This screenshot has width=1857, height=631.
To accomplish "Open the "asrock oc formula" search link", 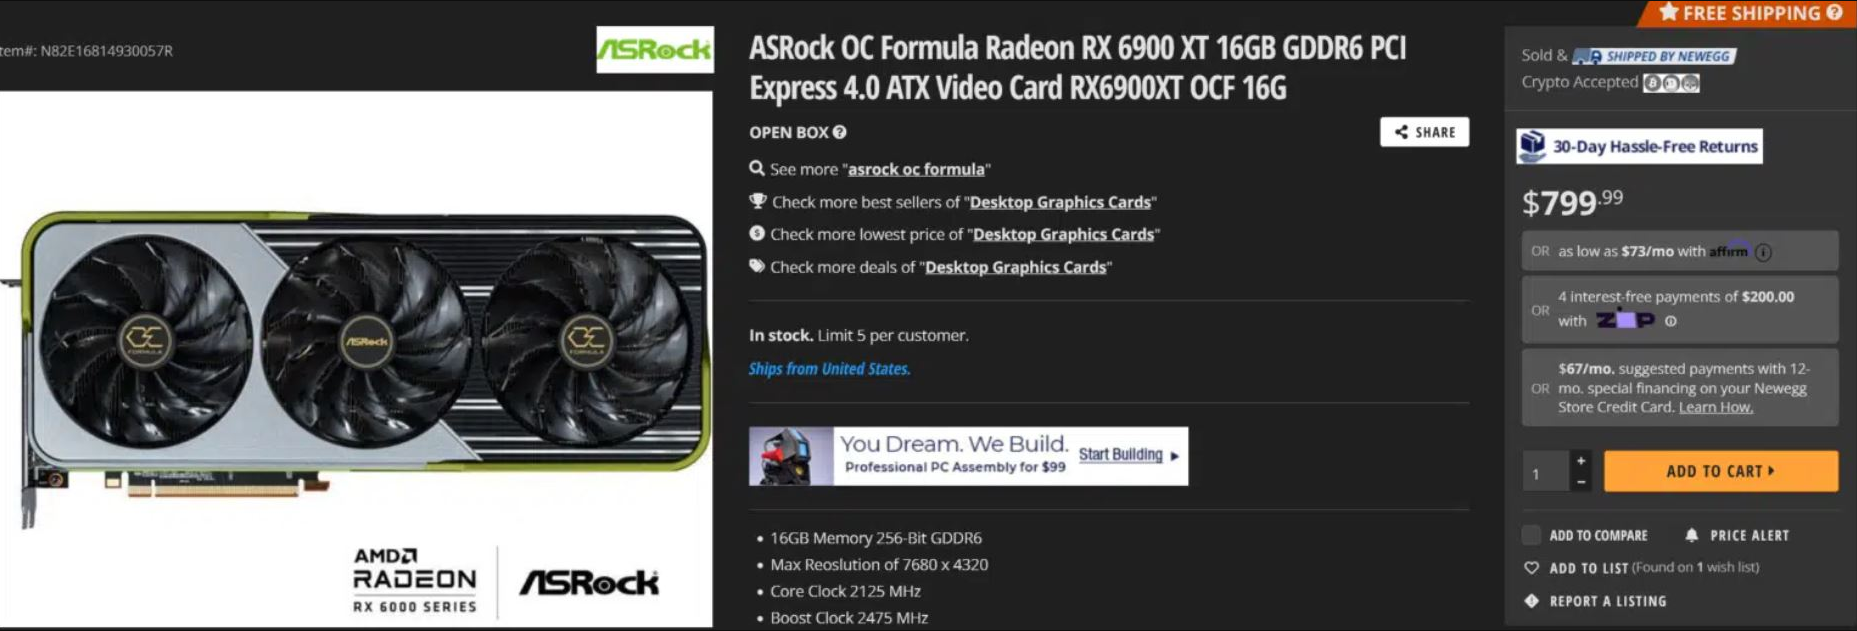I will coord(916,169).
